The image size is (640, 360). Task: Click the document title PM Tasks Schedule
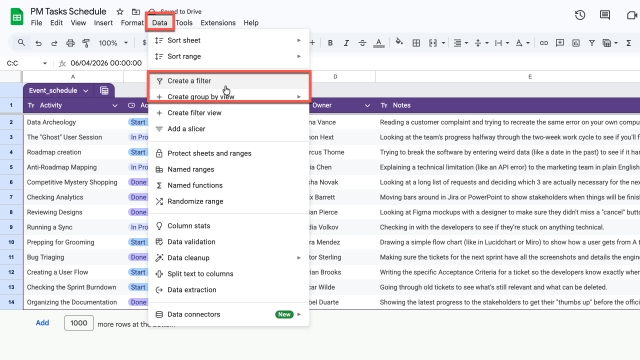point(68,11)
